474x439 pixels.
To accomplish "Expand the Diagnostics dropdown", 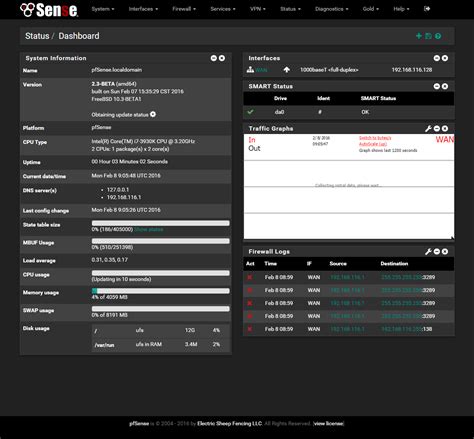I will coord(332,9).
